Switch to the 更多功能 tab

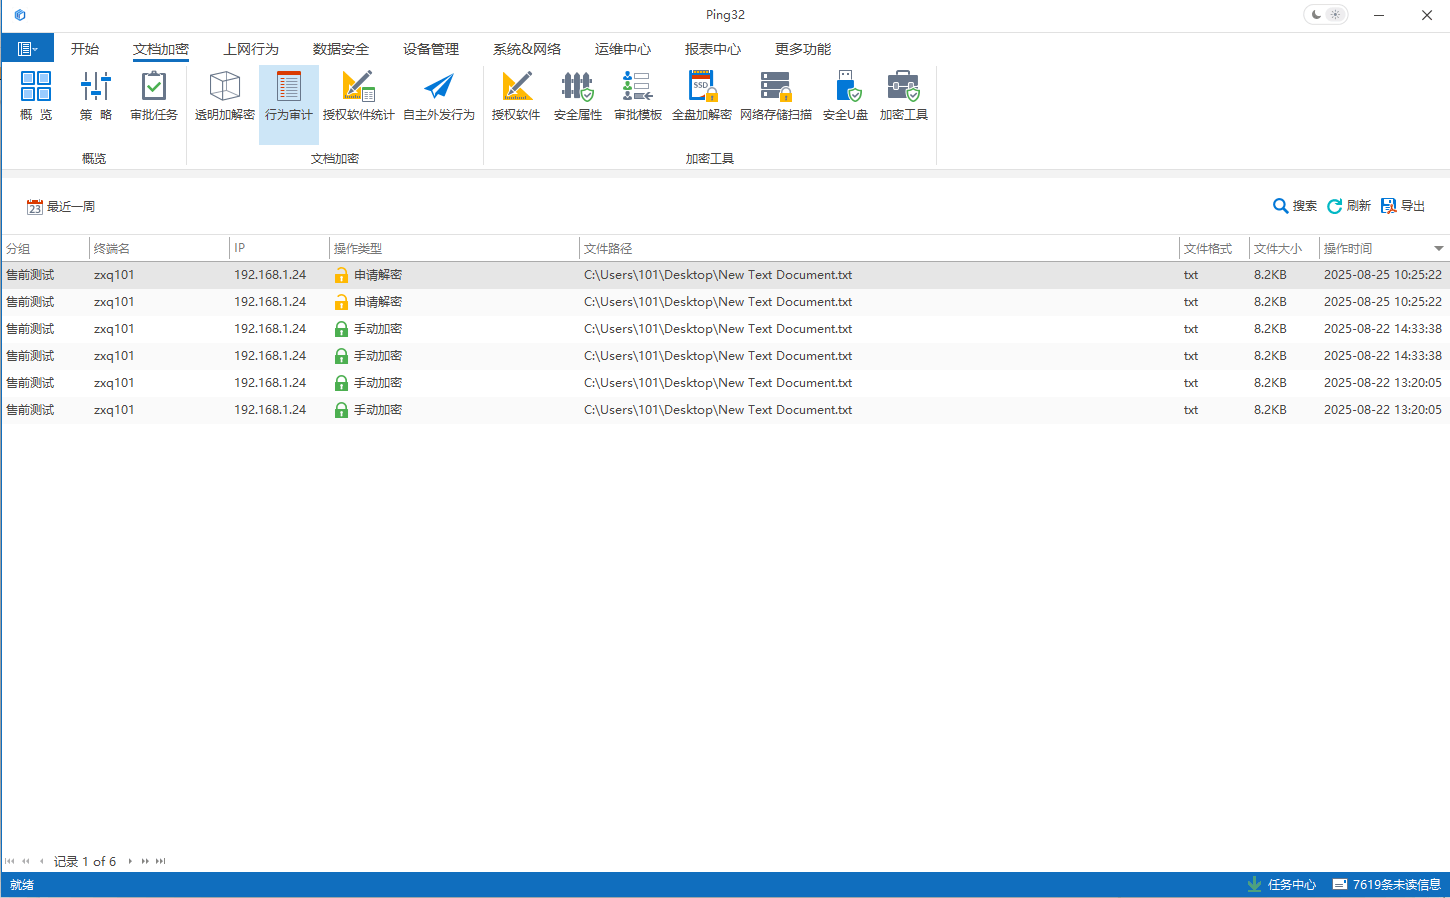[x=803, y=49]
